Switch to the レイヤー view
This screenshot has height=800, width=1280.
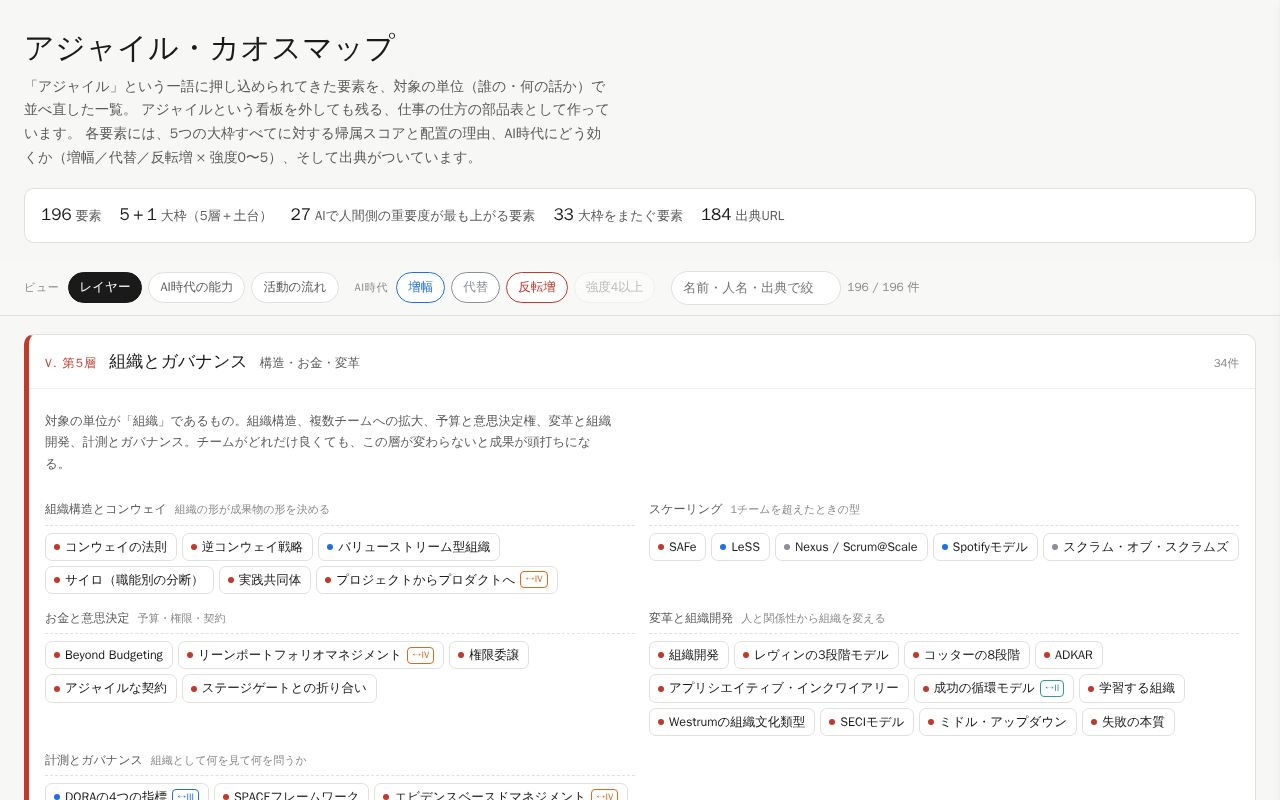click(105, 287)
